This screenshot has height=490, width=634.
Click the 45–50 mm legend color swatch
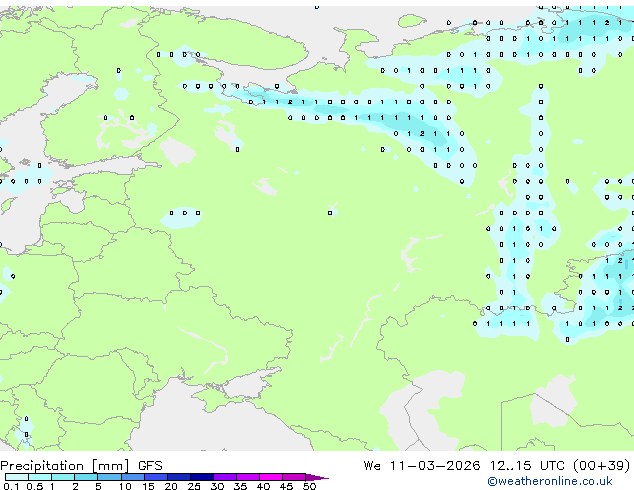tap(294, 477)
